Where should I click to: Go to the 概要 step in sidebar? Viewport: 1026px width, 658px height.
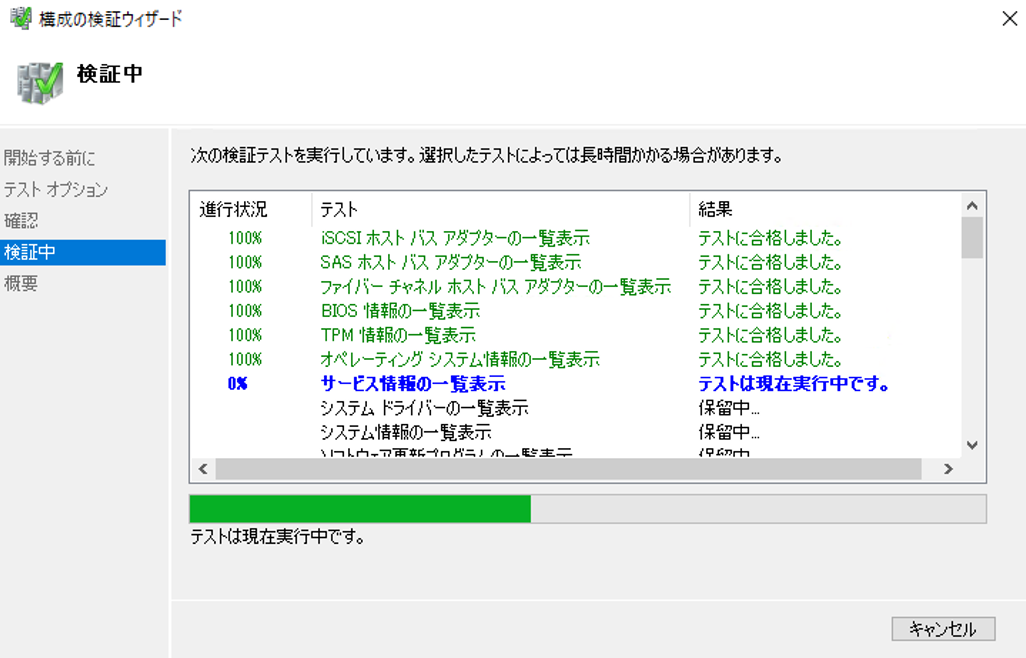(22, 284)
